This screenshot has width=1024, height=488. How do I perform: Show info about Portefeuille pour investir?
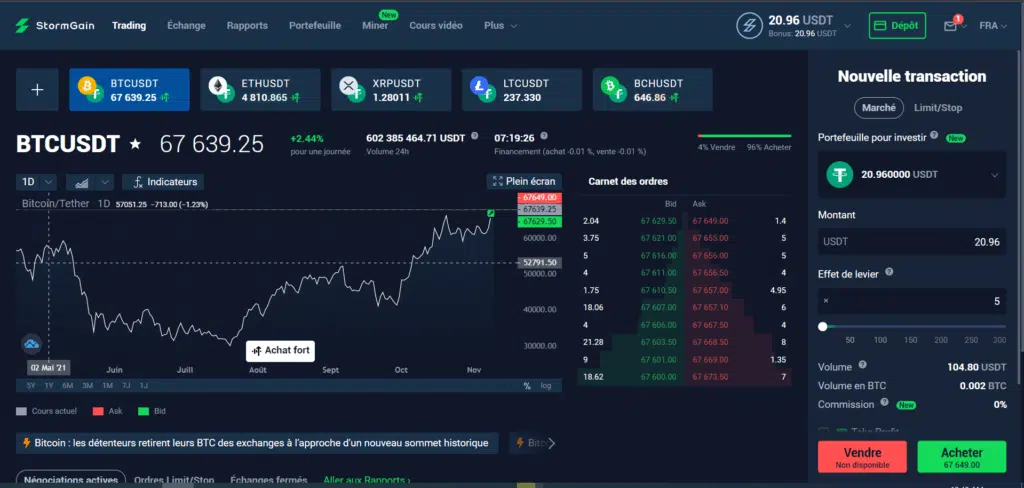pyautogui.click(x=934, y=135)
